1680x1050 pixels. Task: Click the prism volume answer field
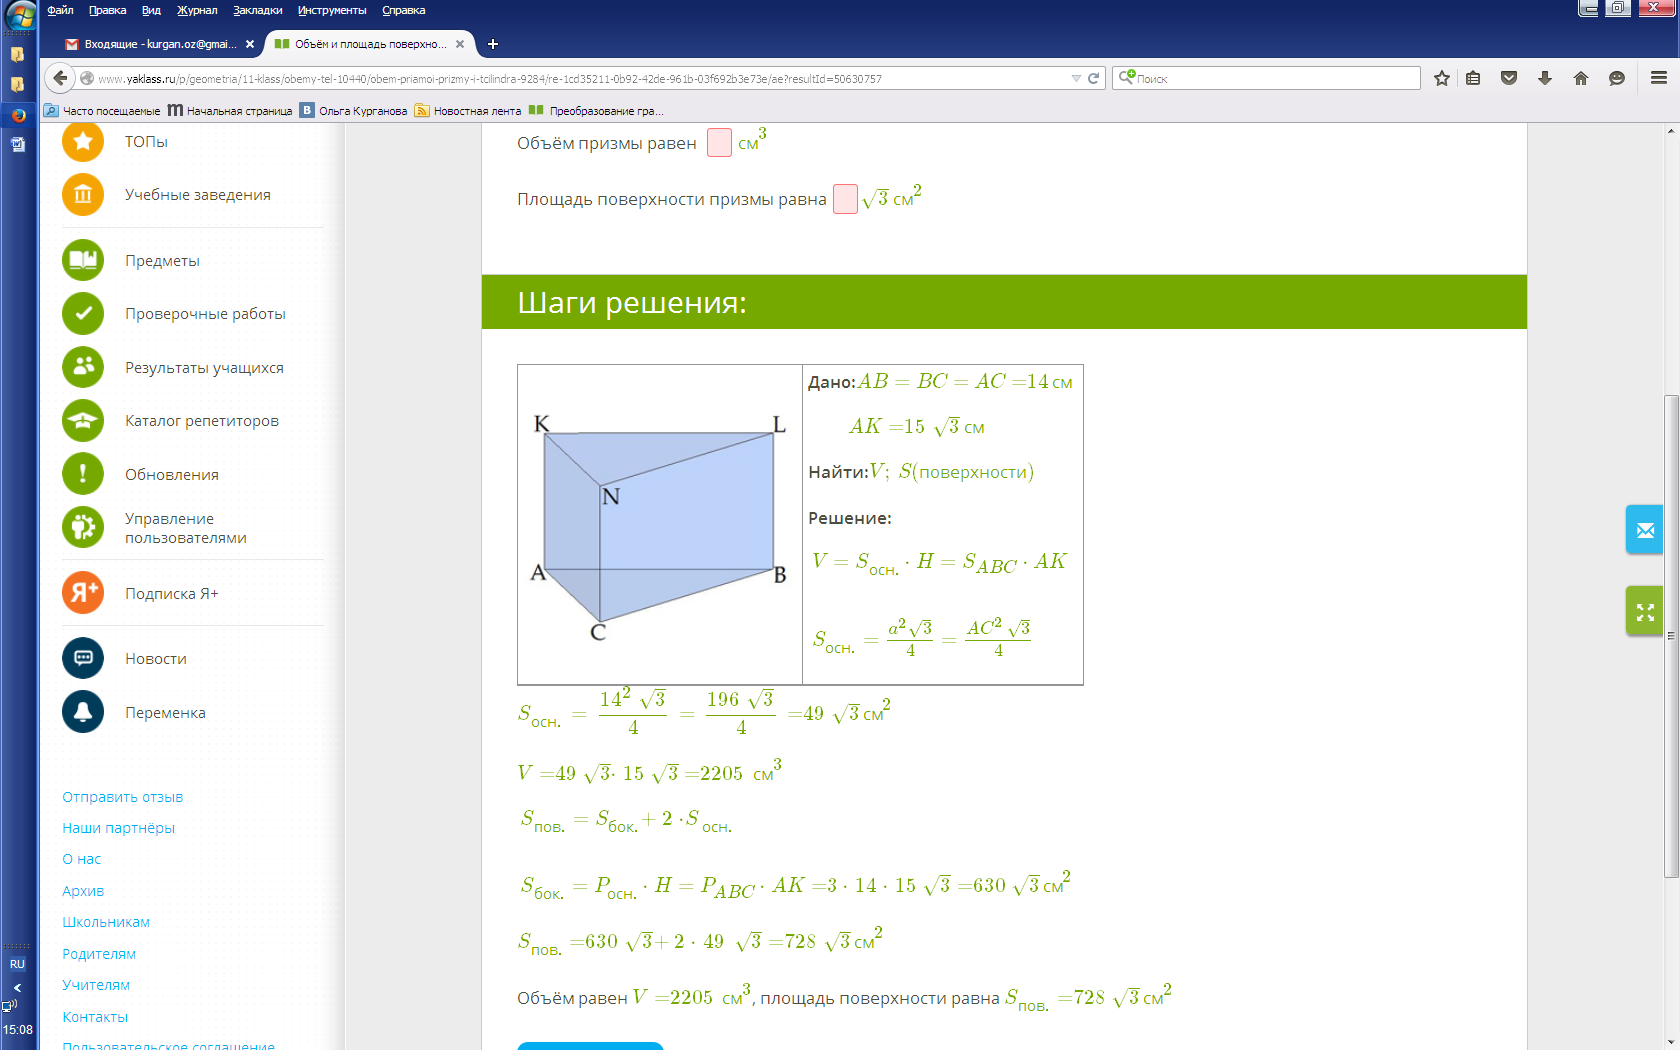(719, 143)
